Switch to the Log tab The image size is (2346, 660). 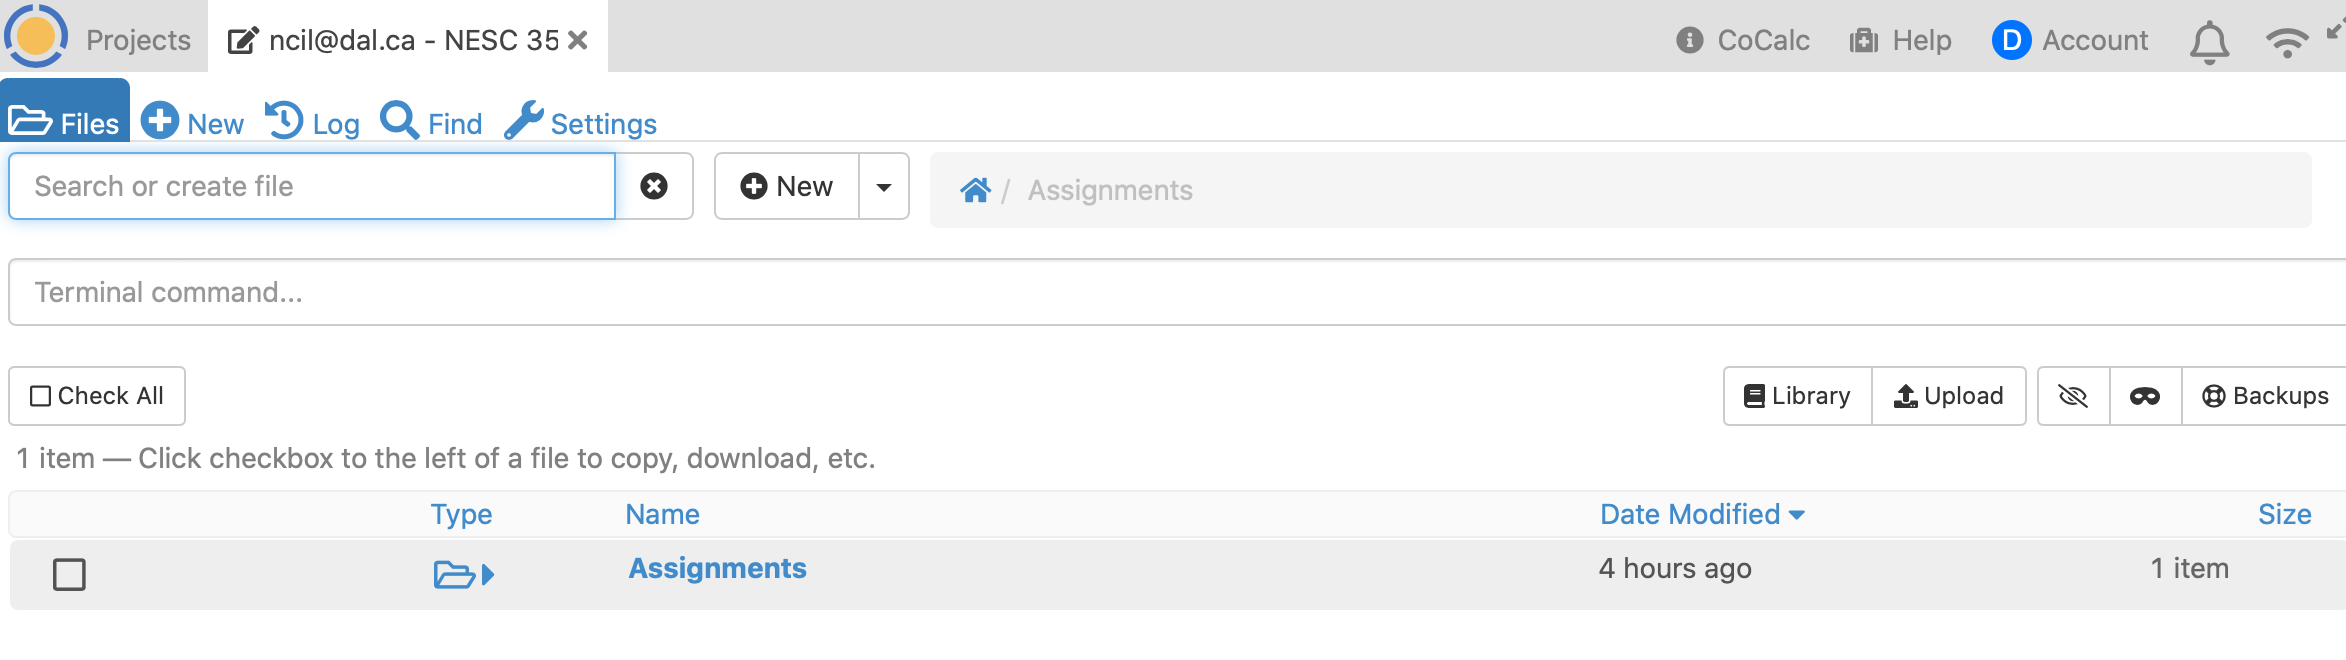(313, 123)
